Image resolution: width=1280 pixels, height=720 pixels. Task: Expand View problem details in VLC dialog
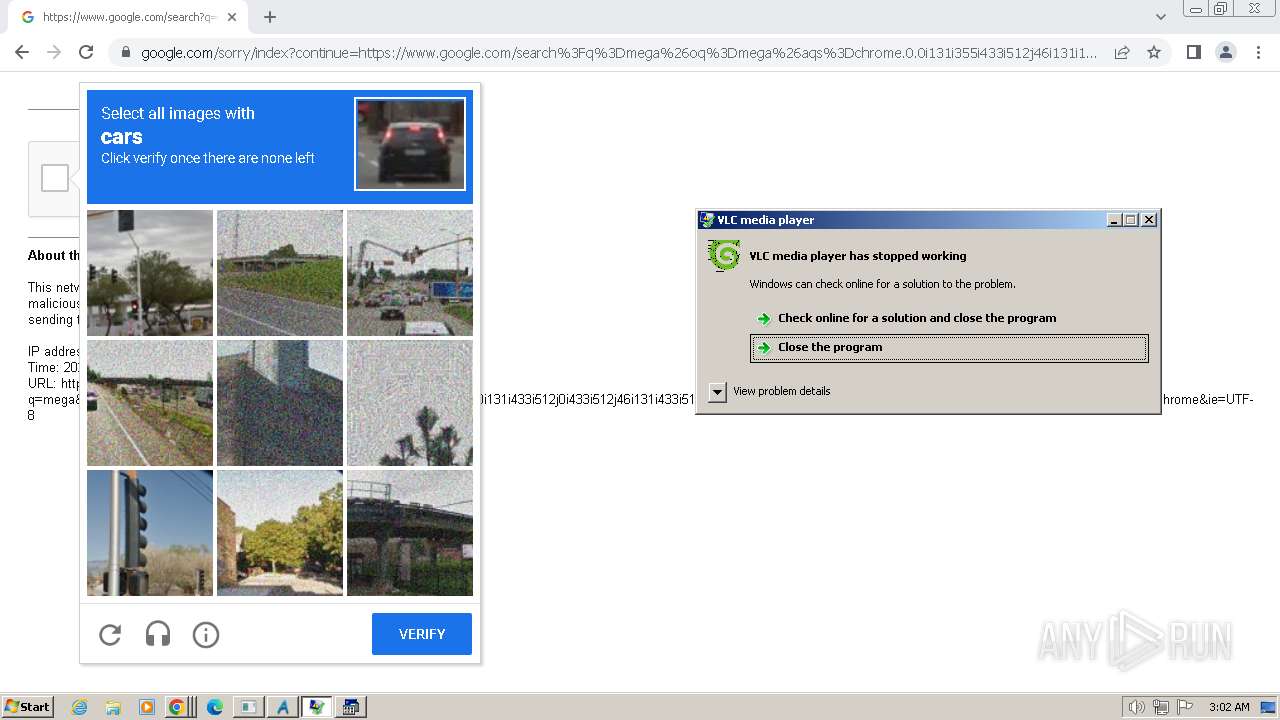click(x=717, y=391)
